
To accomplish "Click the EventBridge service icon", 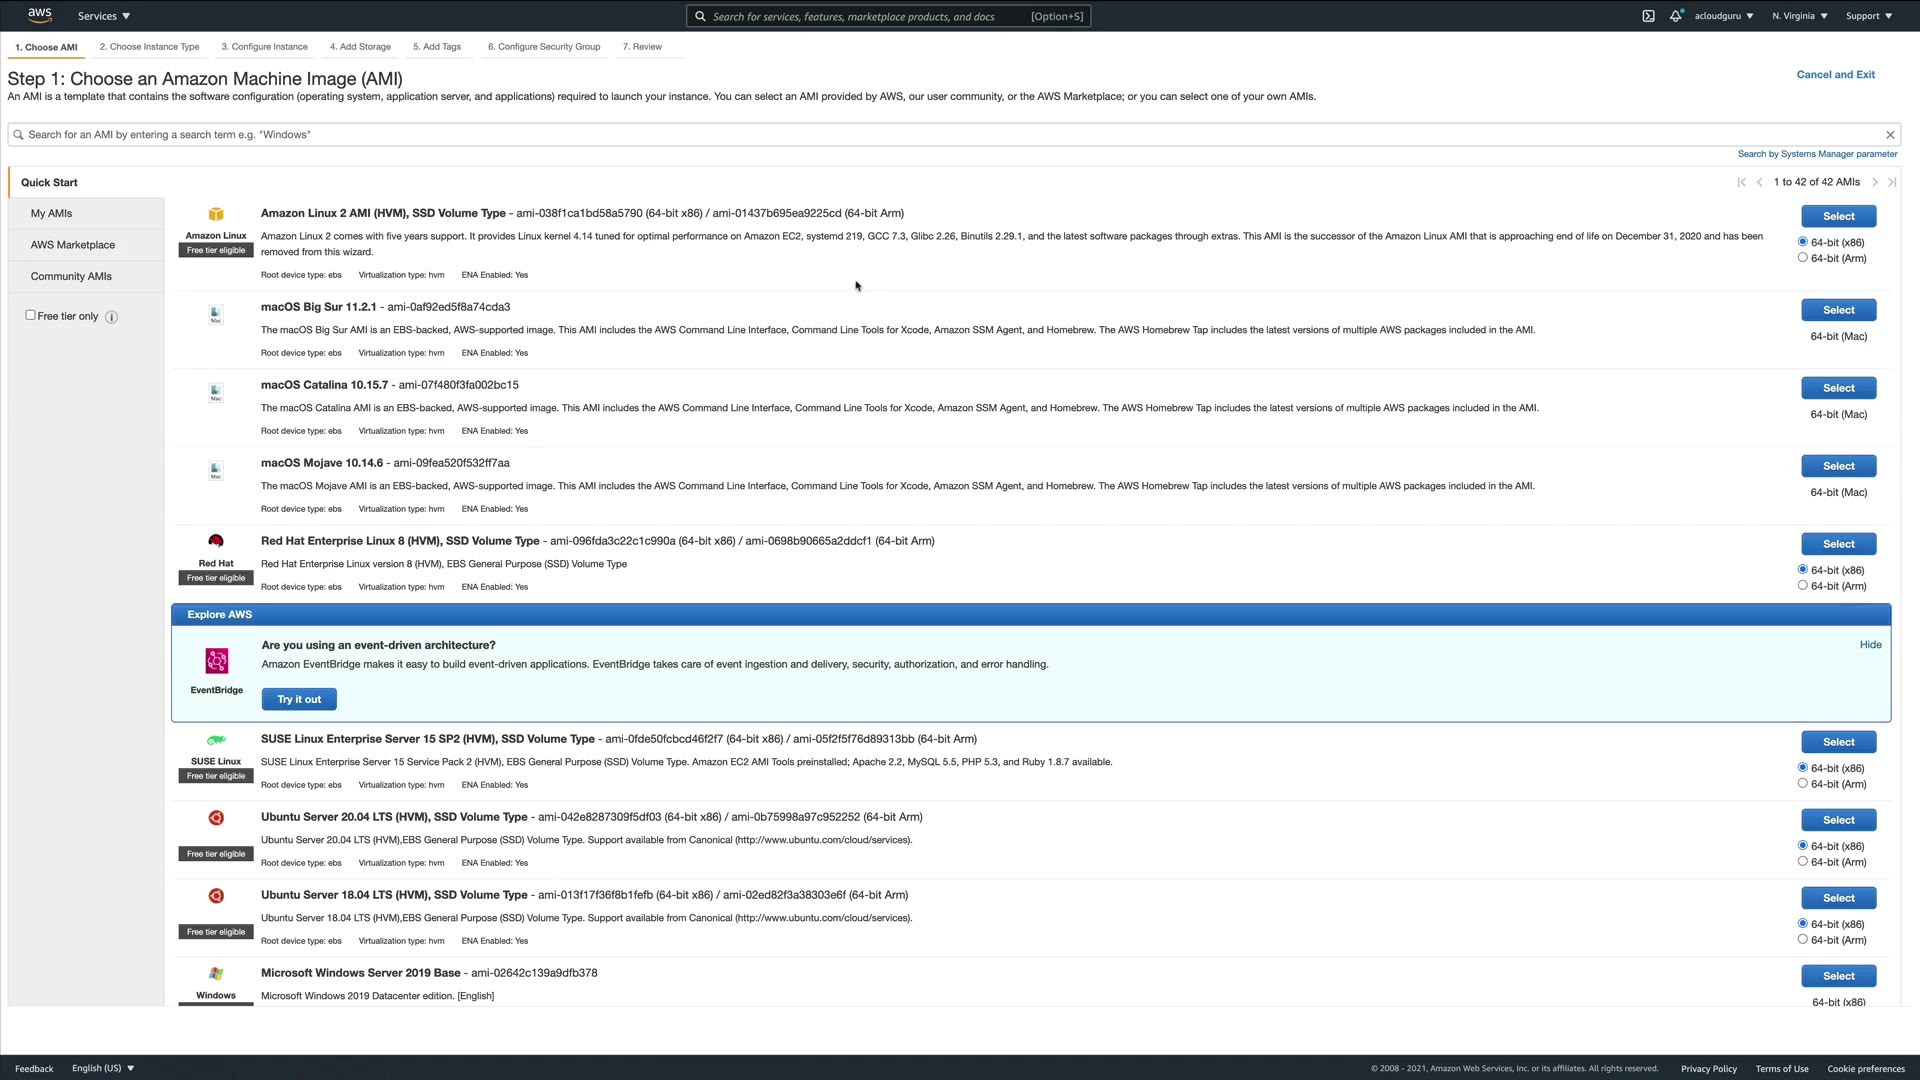I will coord(216,661).
